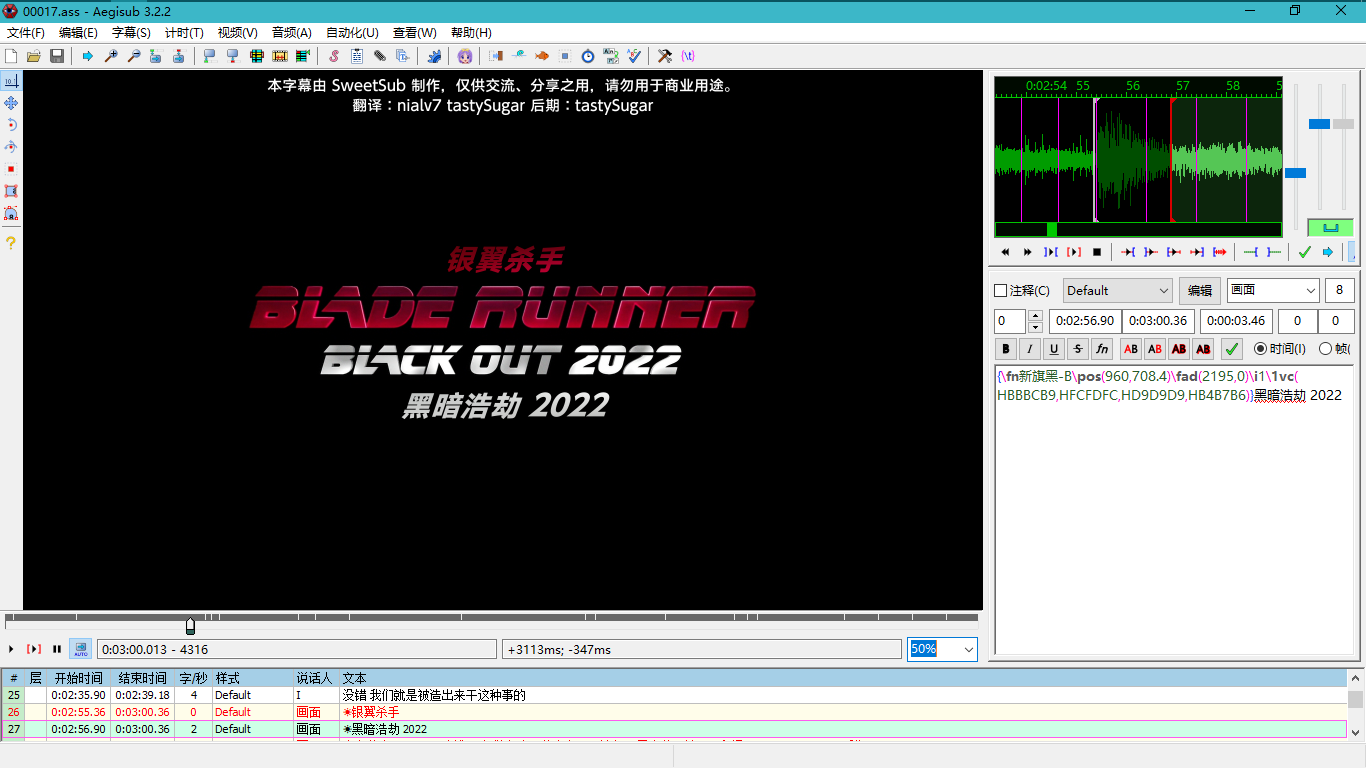Open the Shift Times toolbar icon

(x=496, y=56)
